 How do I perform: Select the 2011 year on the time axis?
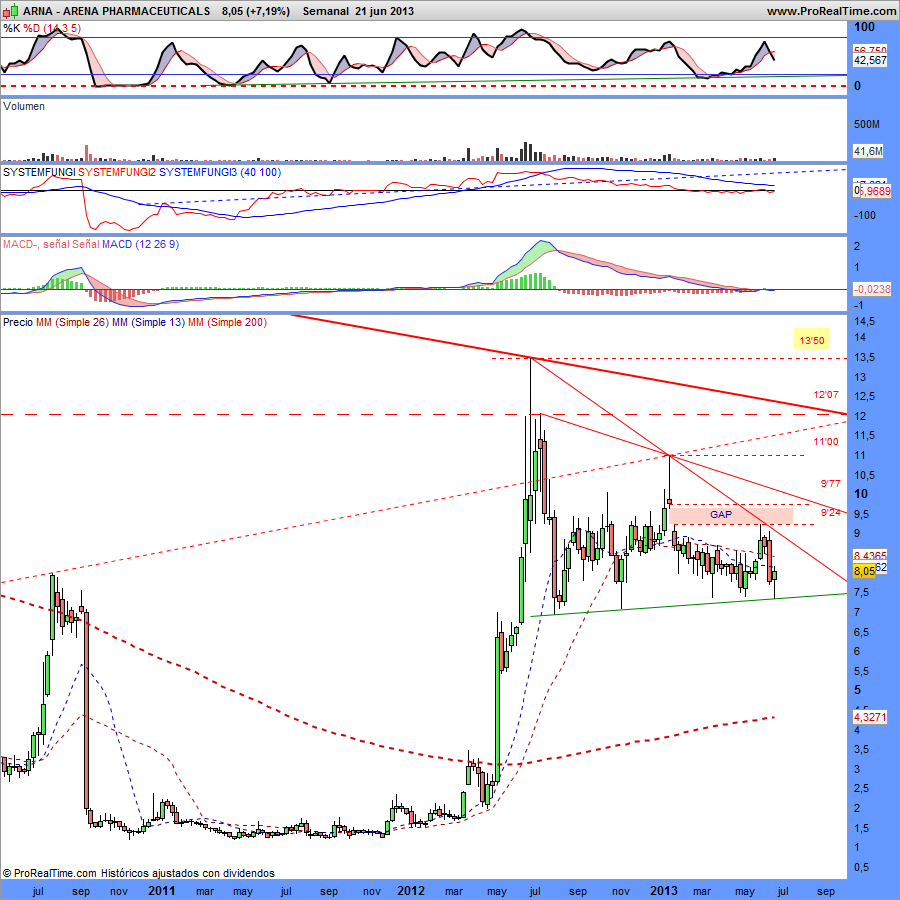[161, 891]
